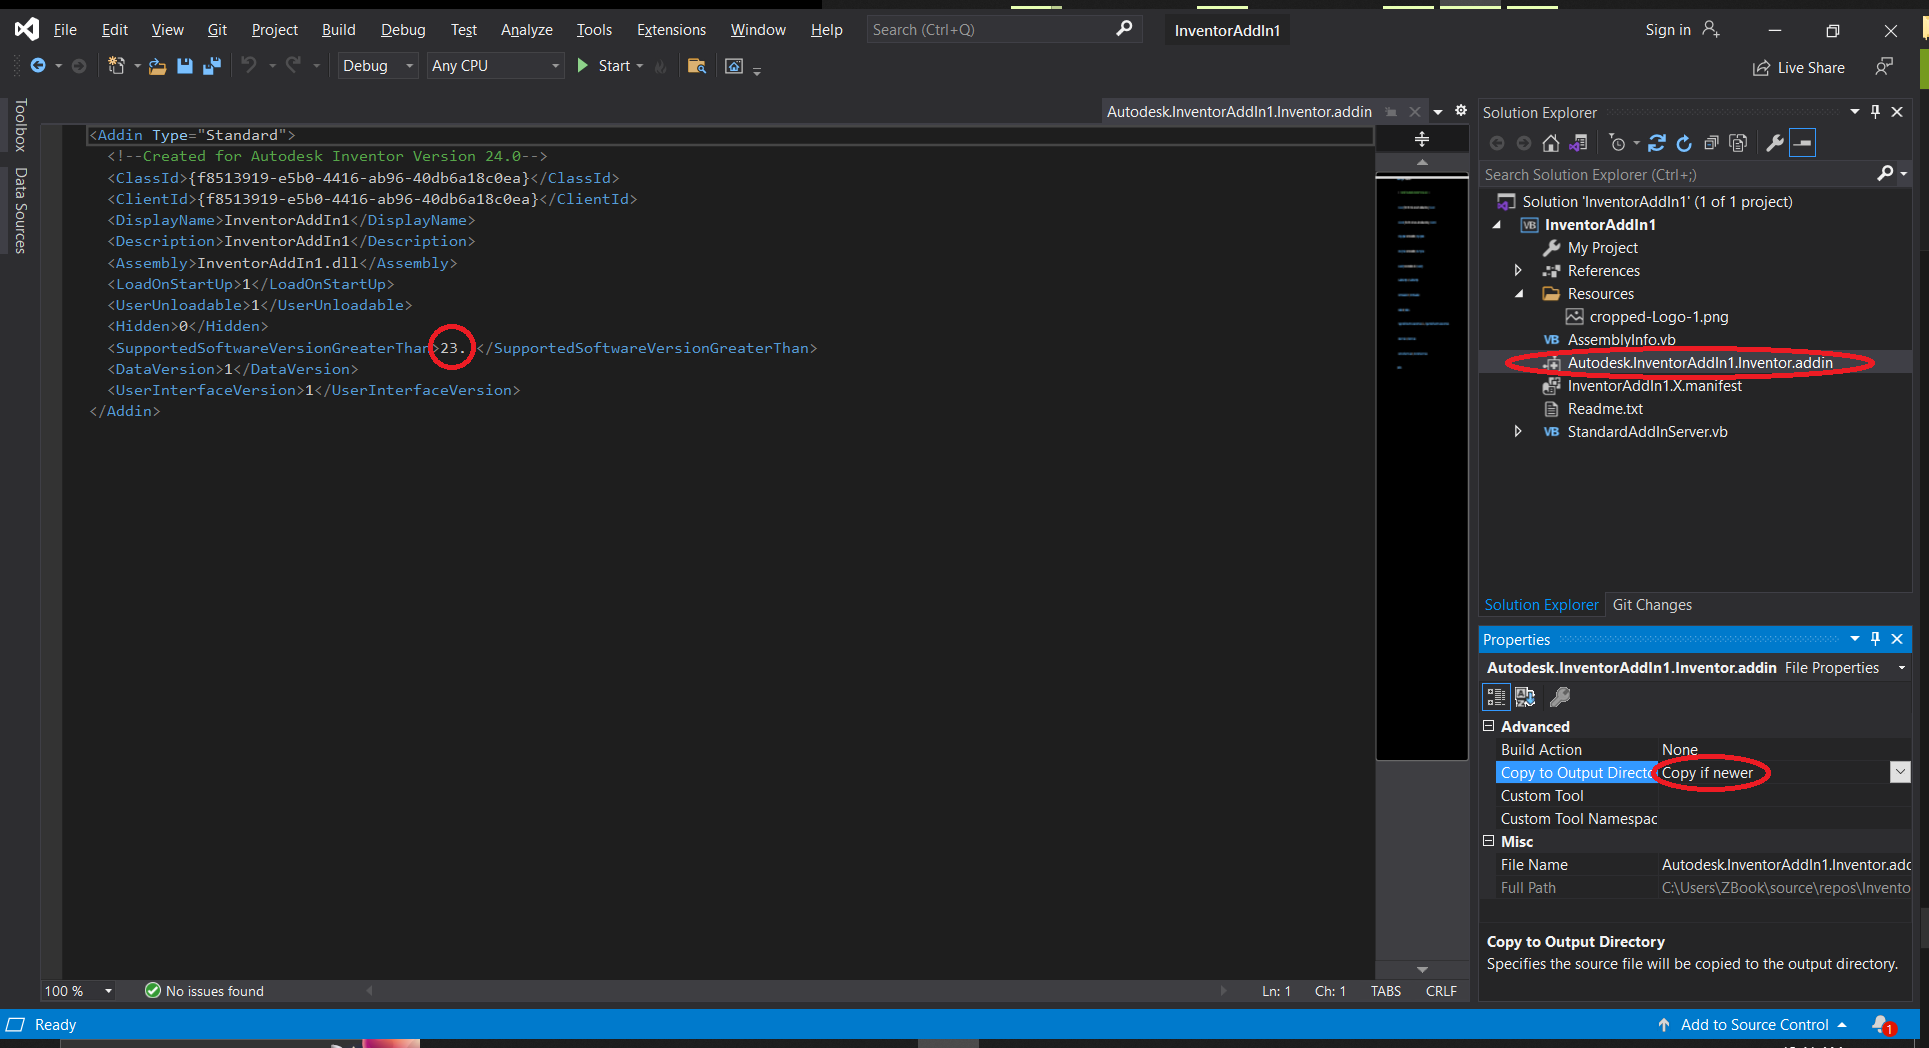The height and width of the screenshot is (1048, 1929).
Task: Unpin the Solution Explorer panel
Action: [x=1875, y=112]
